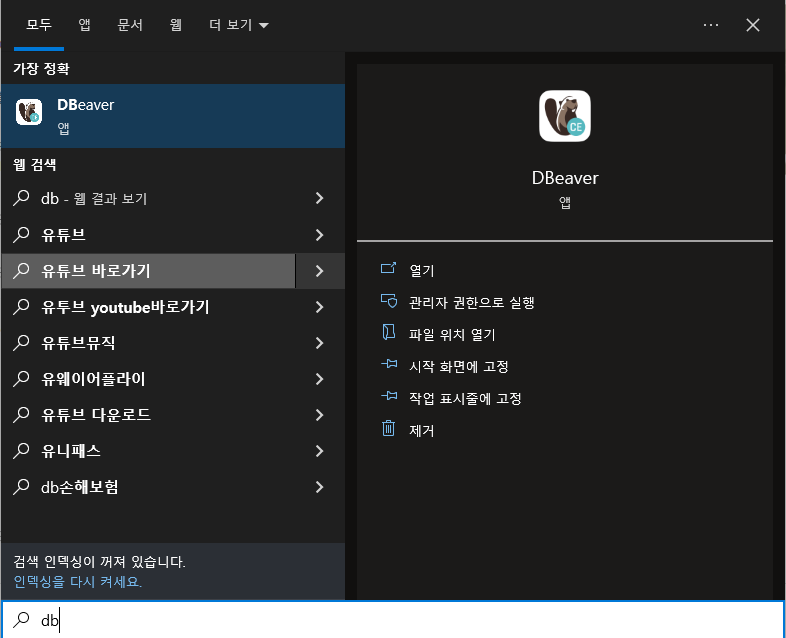Viewport: 786px width, 638px height.
Task: Expand arrow for 유웨이어플라이
Action: (320, 379)
